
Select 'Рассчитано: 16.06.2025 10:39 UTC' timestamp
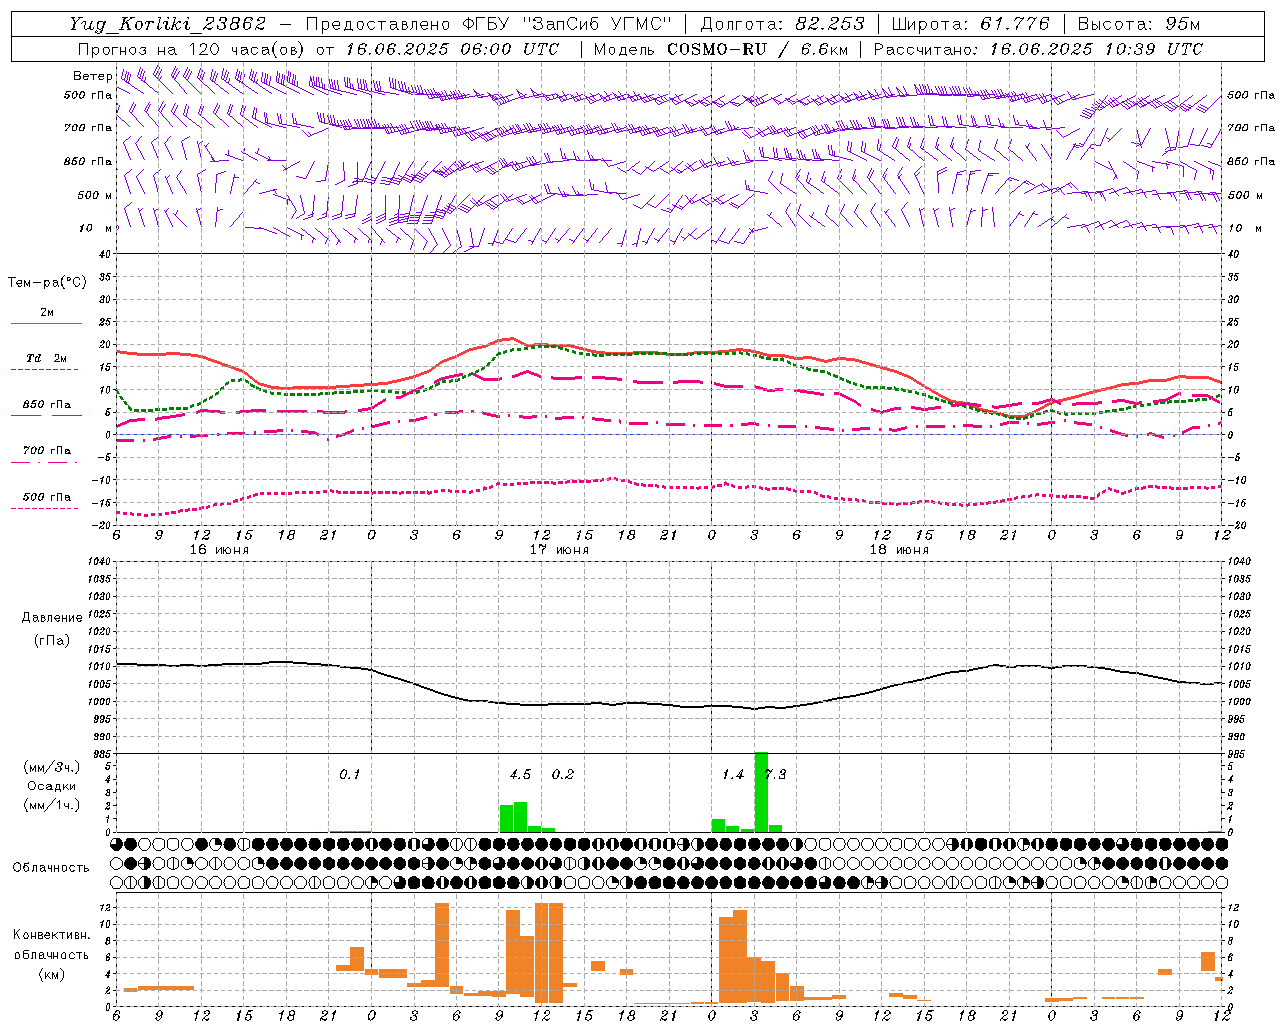pyautogui.click(x=1038, y=49)
